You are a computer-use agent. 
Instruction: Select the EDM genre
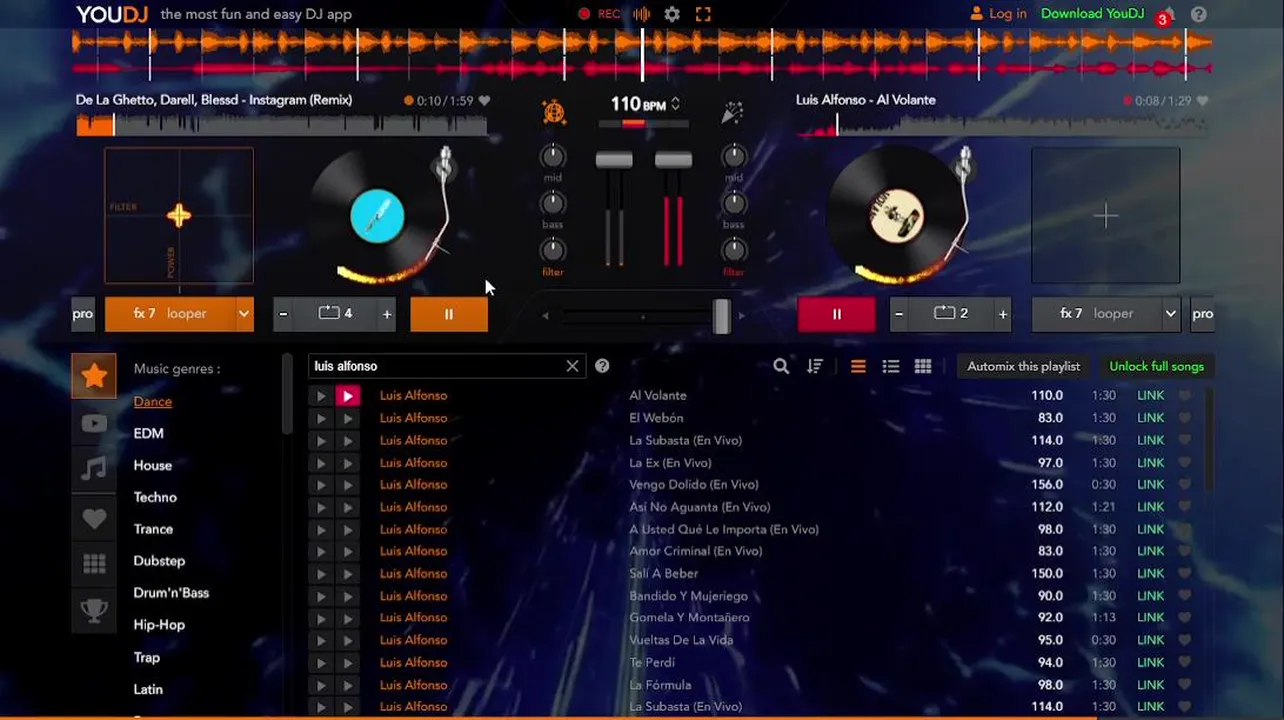coord(148,434)
